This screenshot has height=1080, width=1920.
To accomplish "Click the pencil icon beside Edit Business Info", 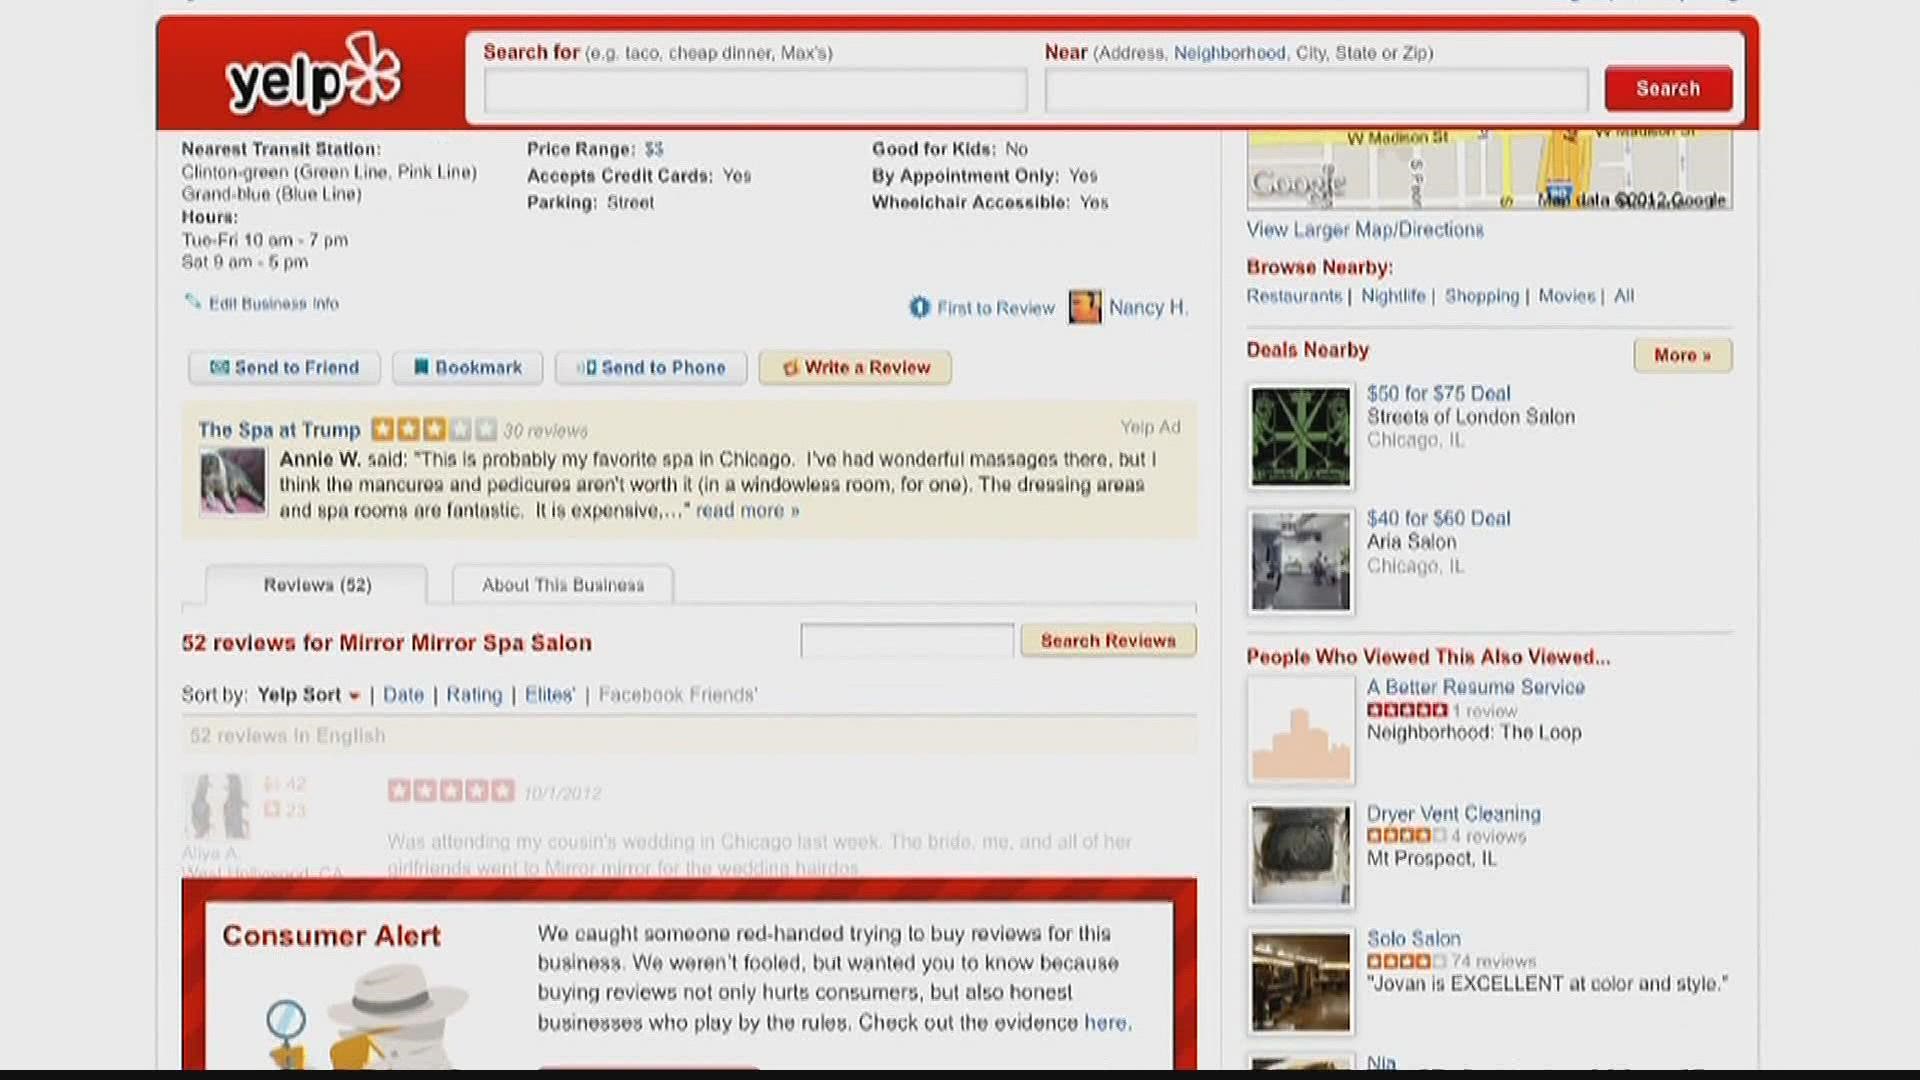I will (x=193, y=301).
